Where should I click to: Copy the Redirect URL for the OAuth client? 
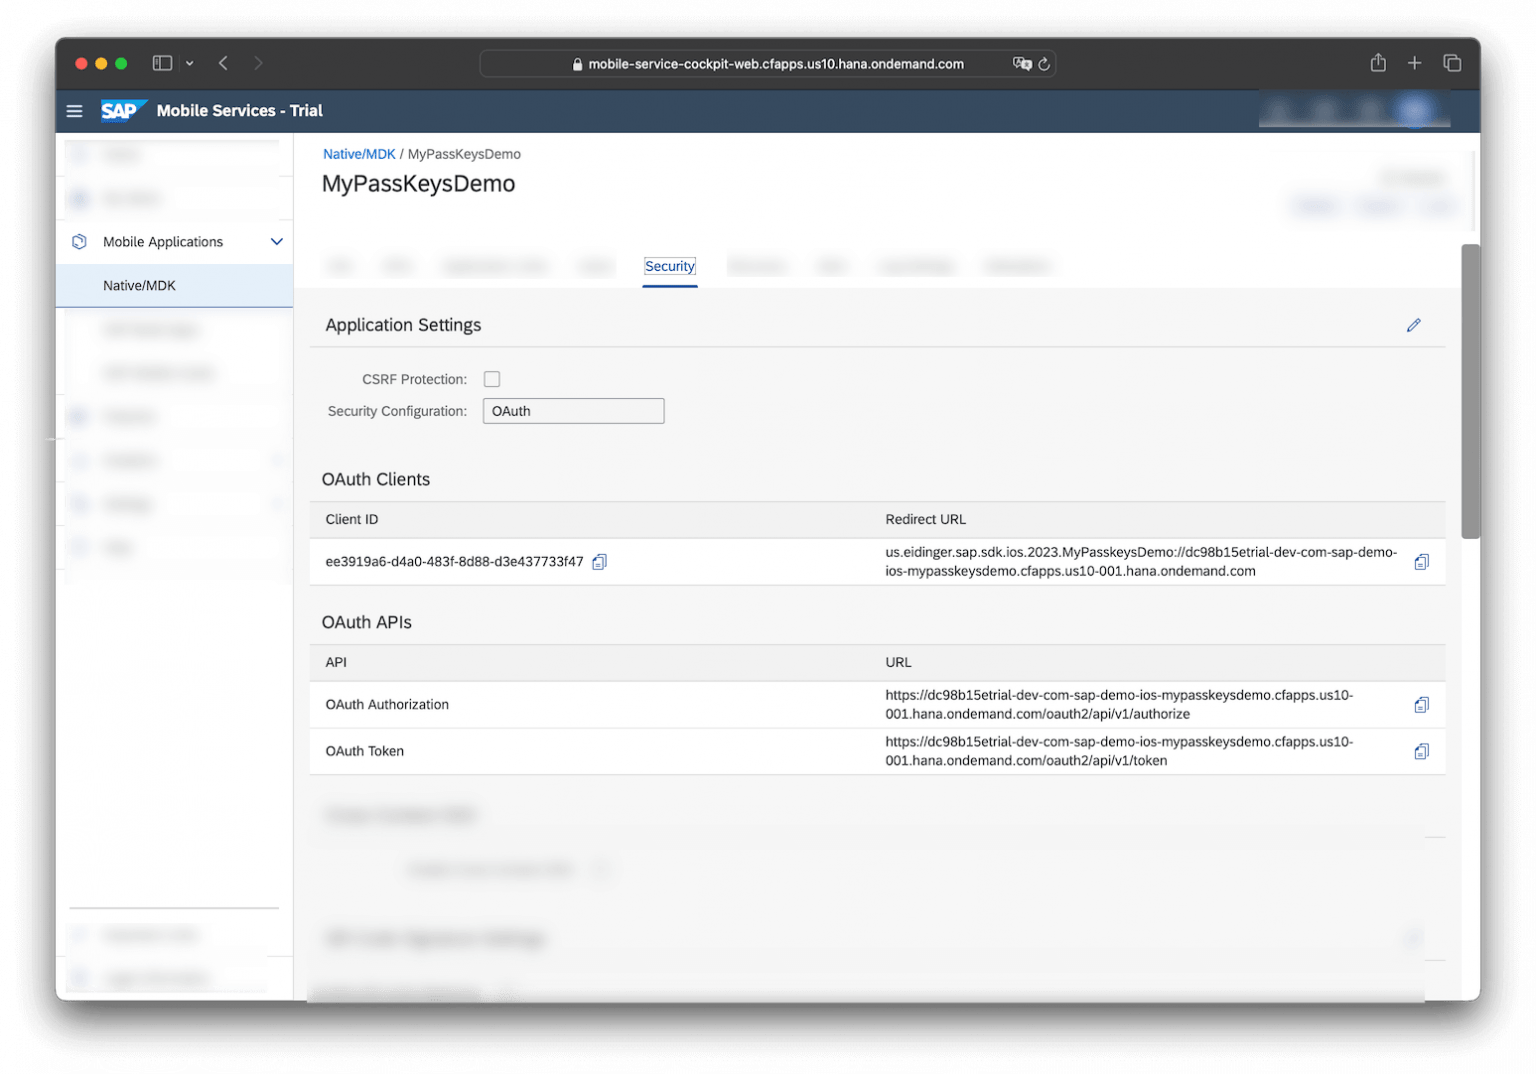pos(1422,561)
